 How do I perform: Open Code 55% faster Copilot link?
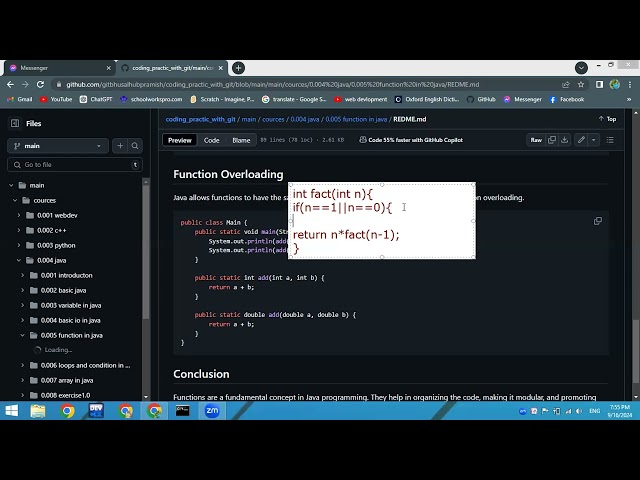[411, 140]
